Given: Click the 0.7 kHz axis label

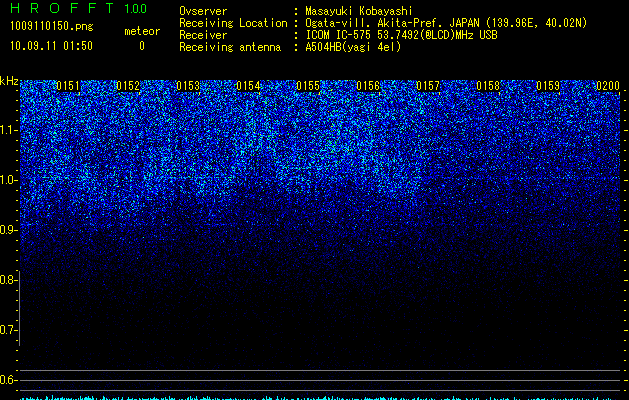Looking at the screenshot, I should pos(8,330).
